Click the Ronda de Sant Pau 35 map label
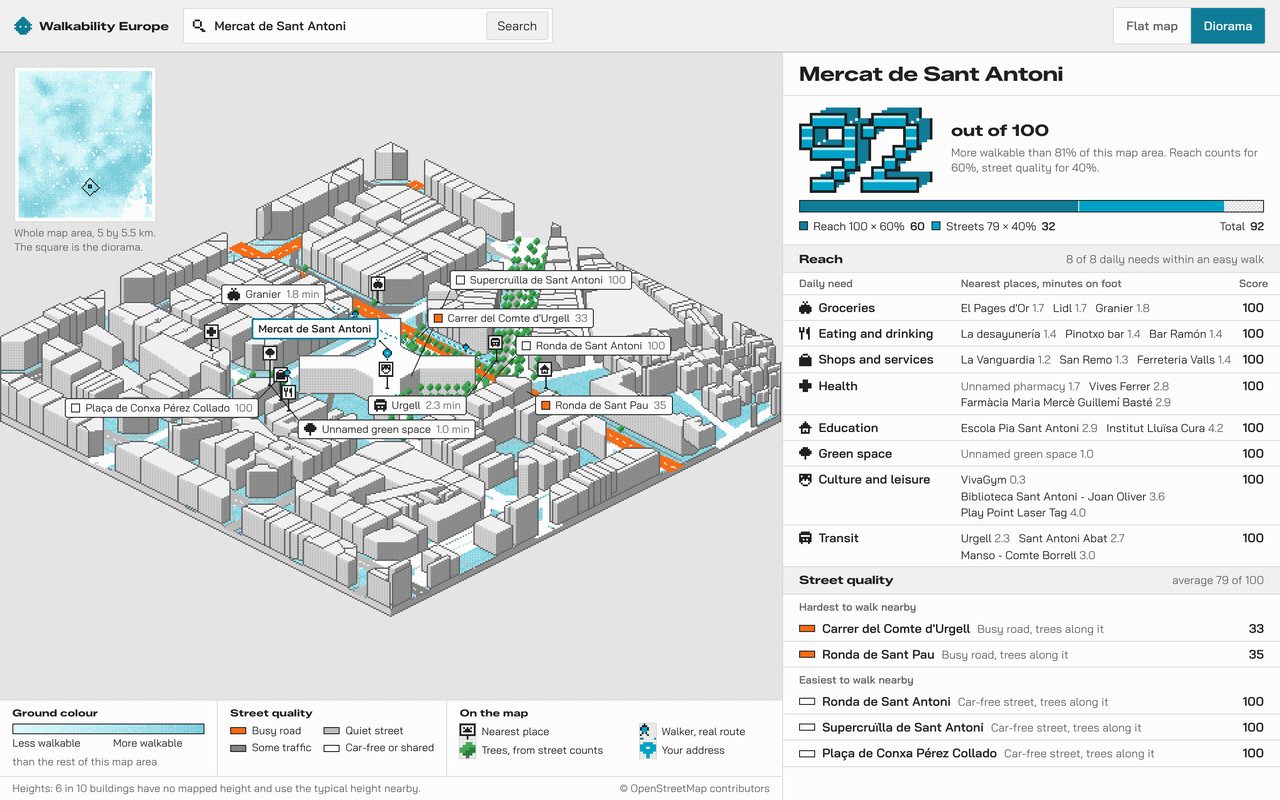 (x=603, y=405)
